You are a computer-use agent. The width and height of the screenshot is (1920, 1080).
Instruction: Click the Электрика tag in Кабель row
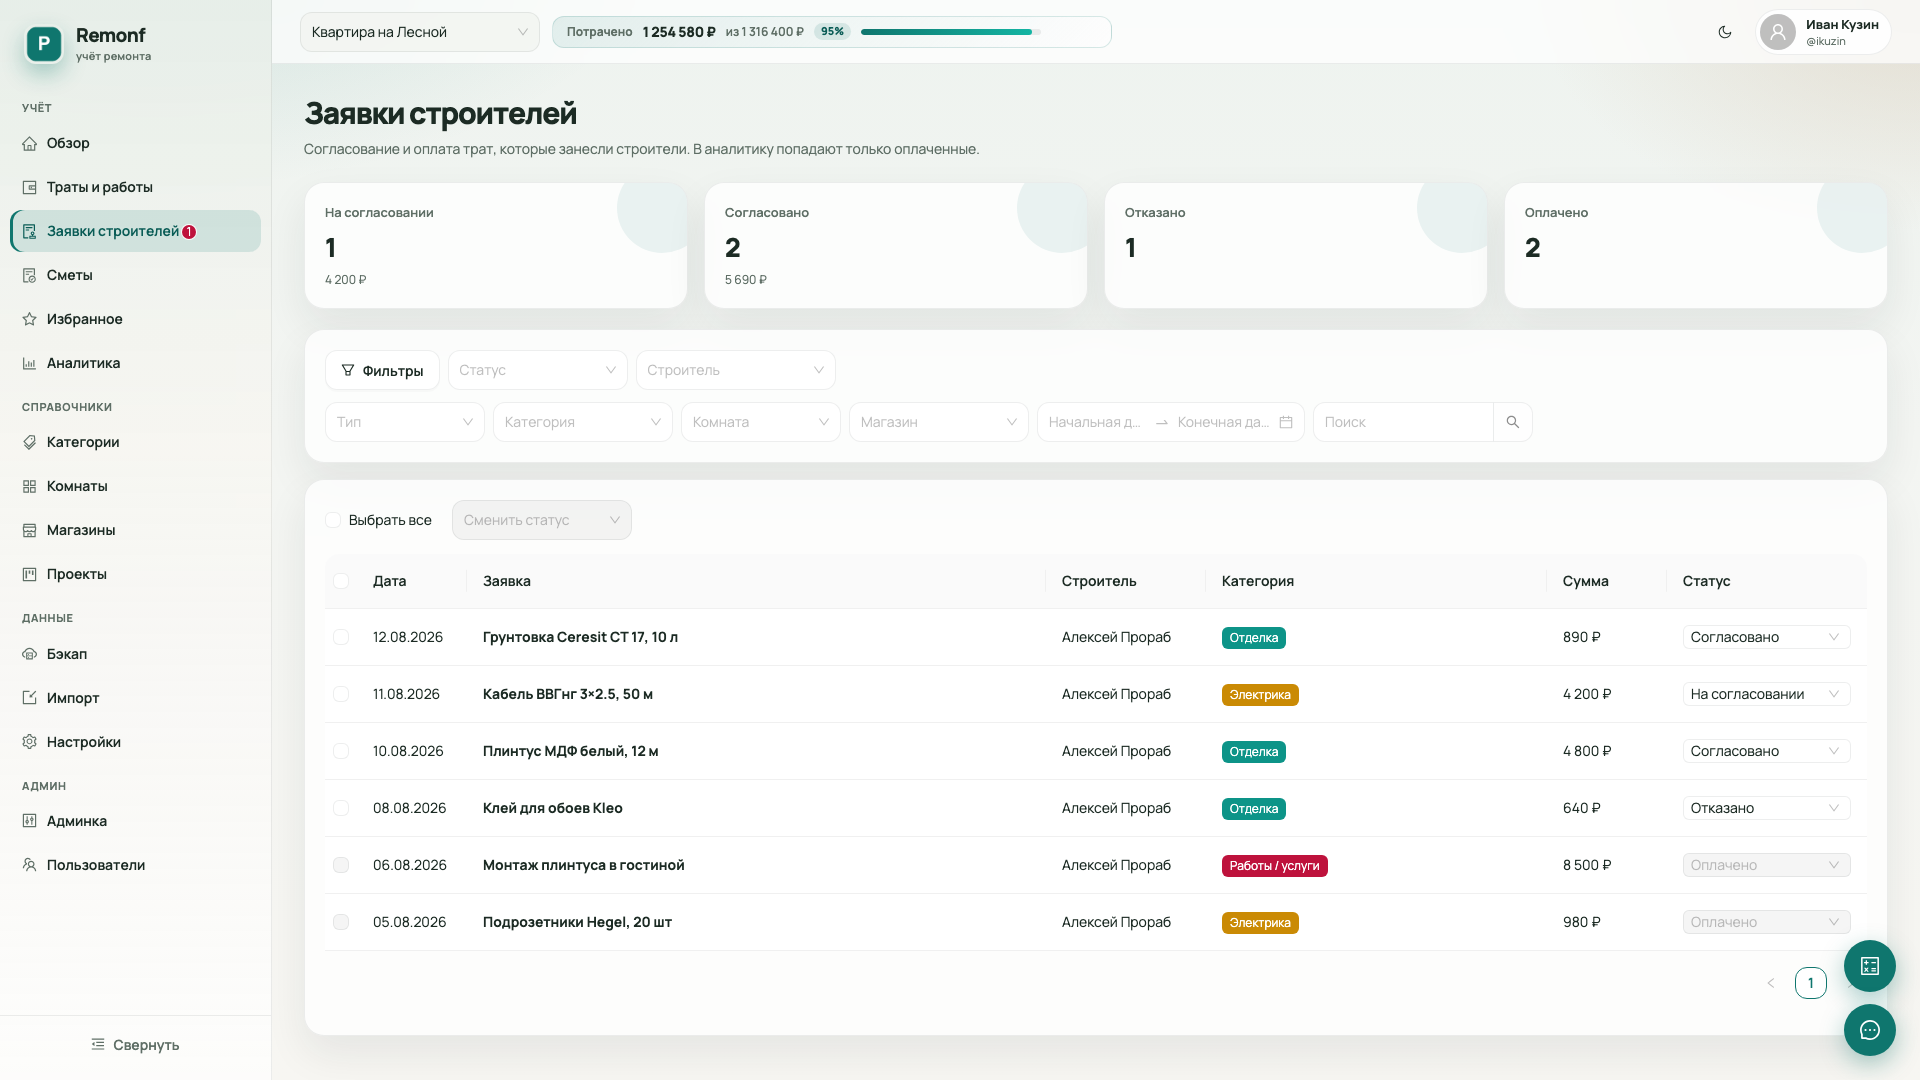[x=1260, y=695]
